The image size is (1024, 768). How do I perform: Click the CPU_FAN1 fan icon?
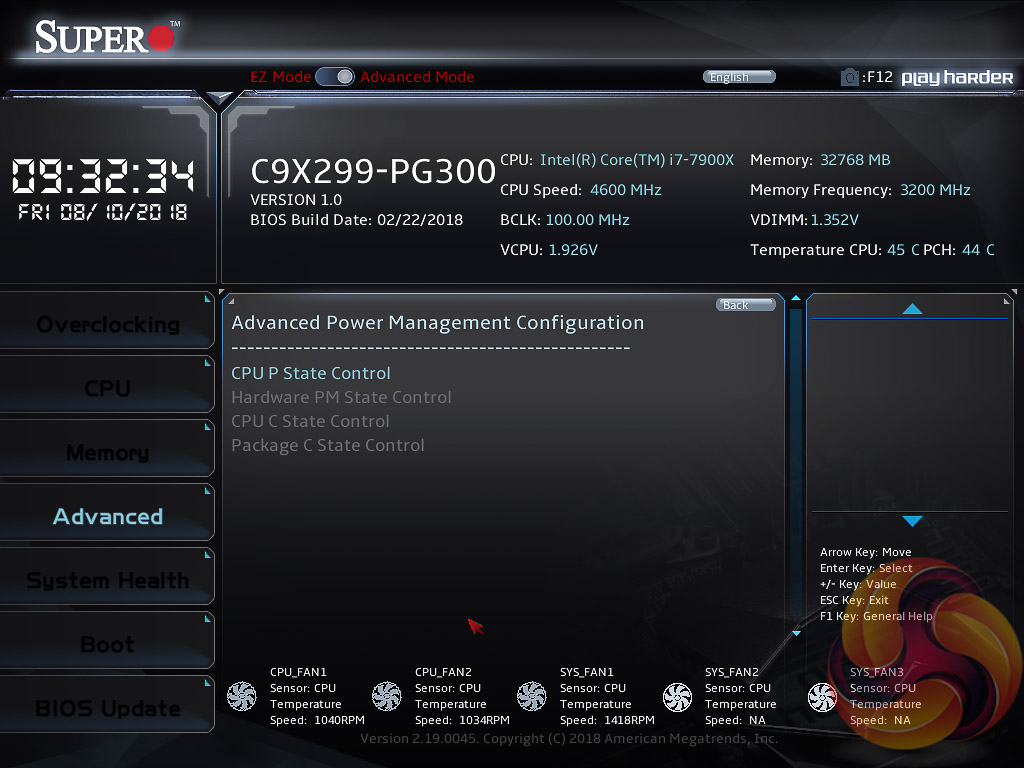(242, 696)
